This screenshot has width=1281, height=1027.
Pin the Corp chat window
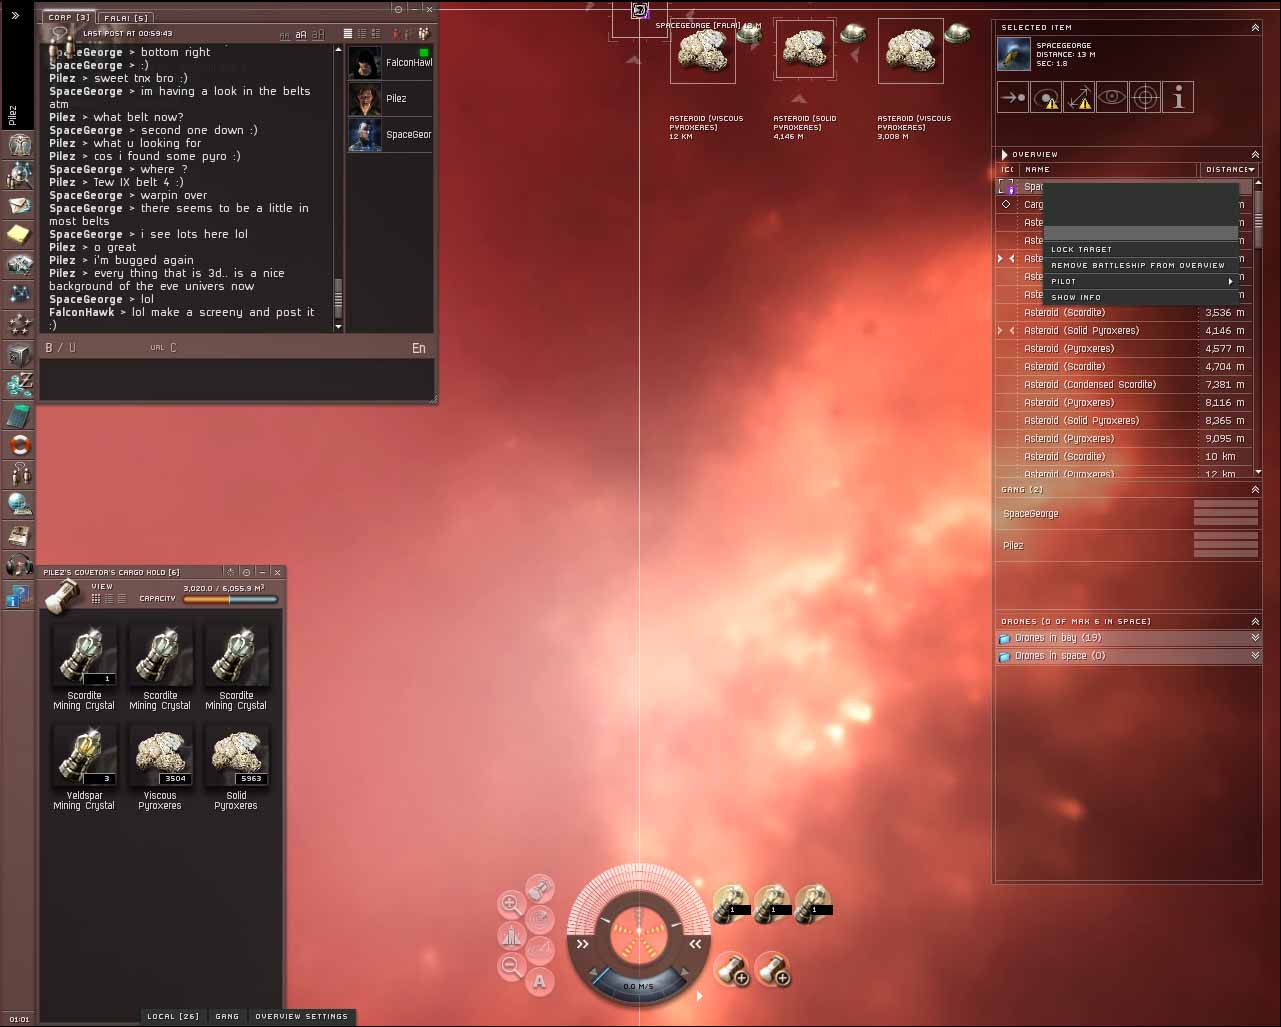(398, 9)
